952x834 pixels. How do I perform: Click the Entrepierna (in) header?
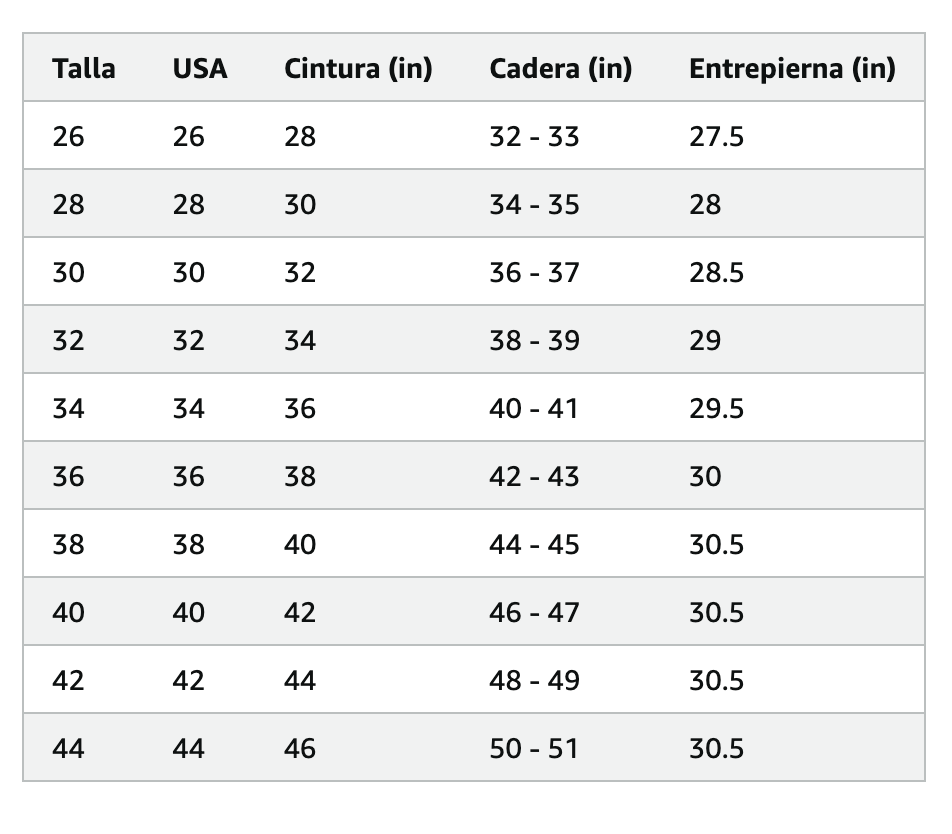coord(792,69)
